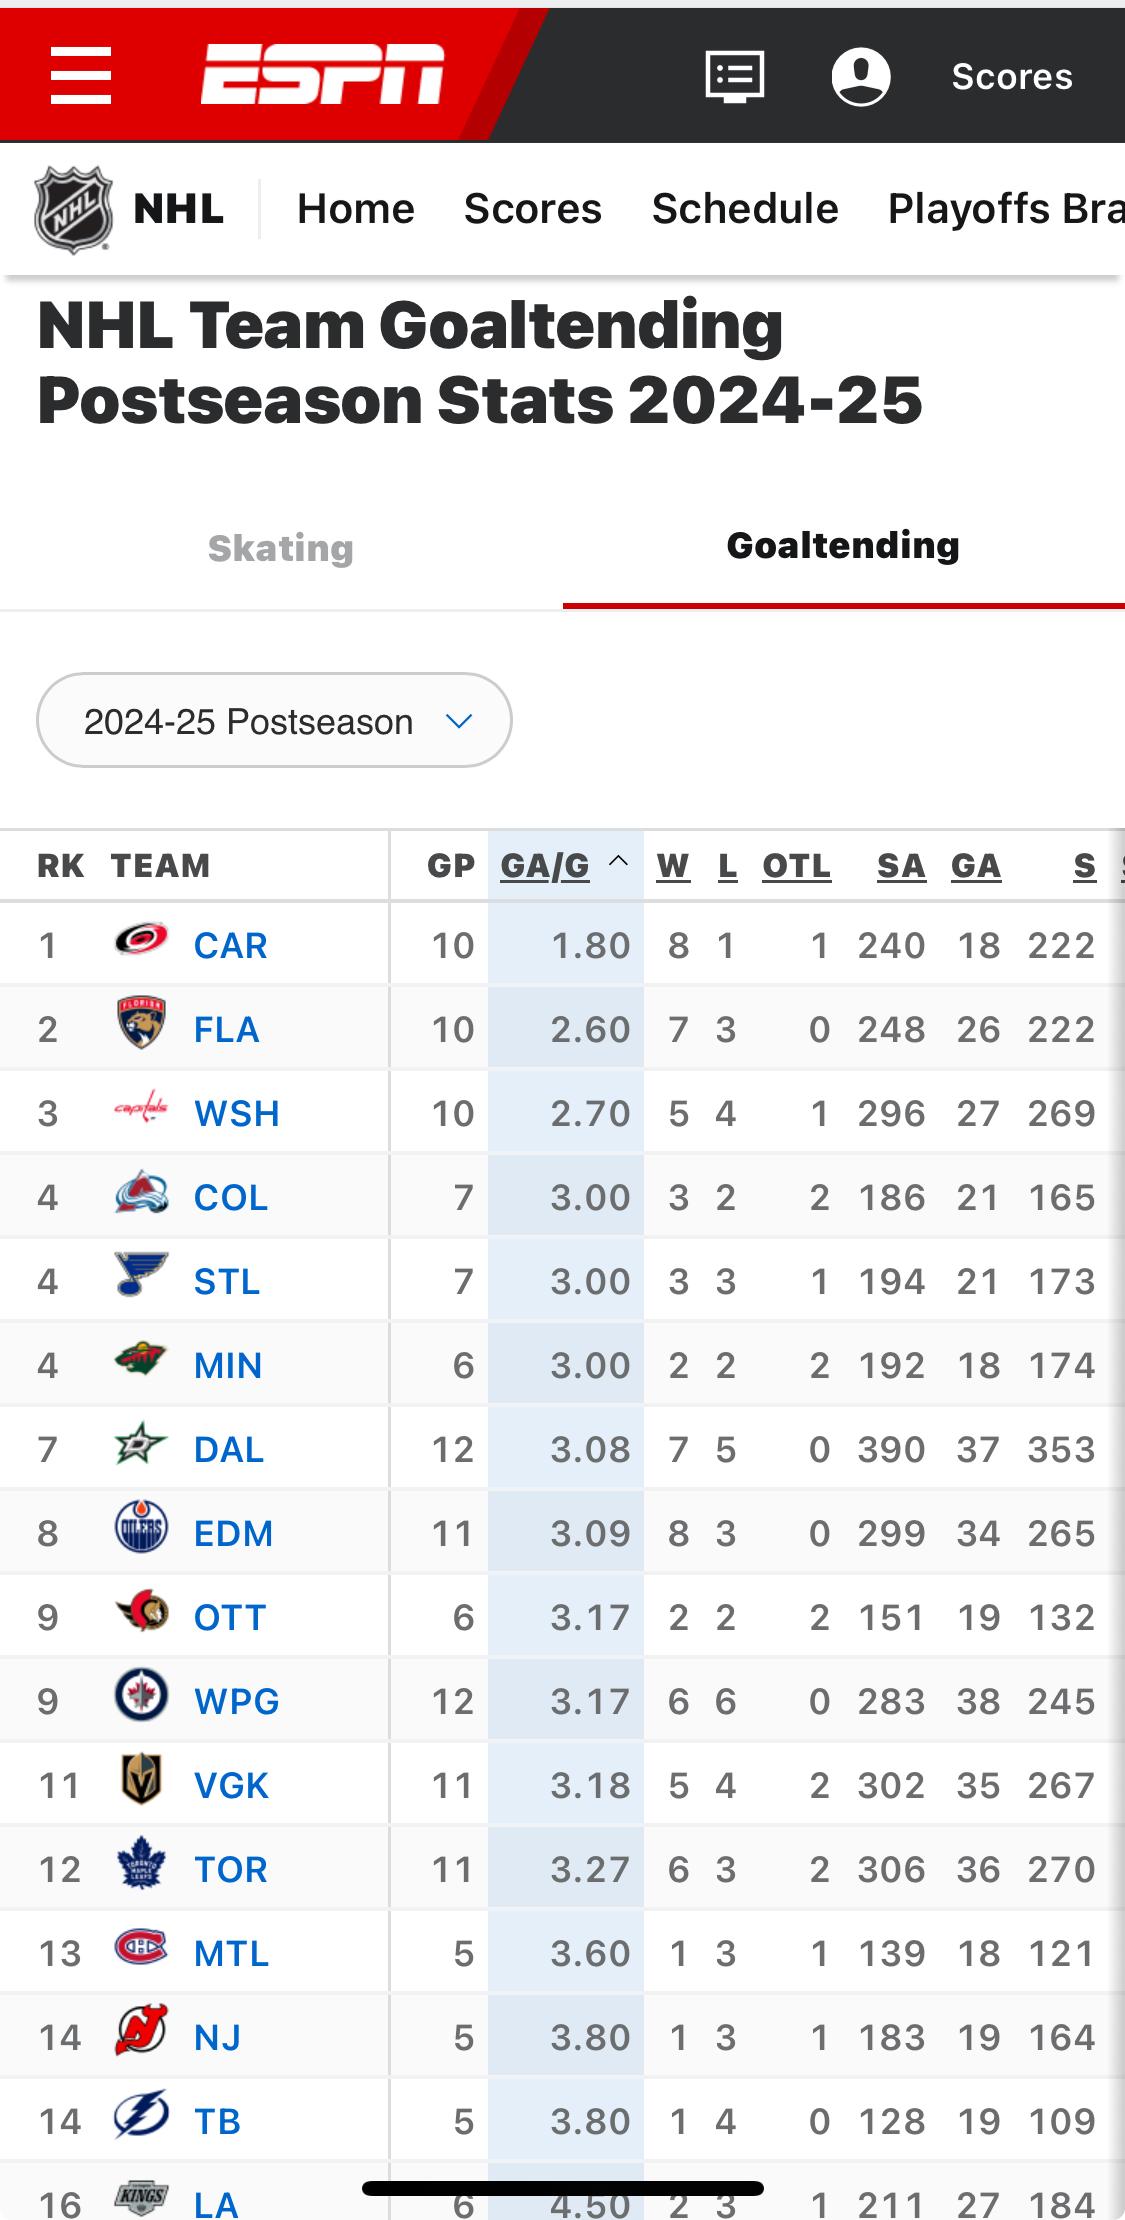
Task: Open the WSH team link
Action: pyautogui.click(x=236, y=1113)
